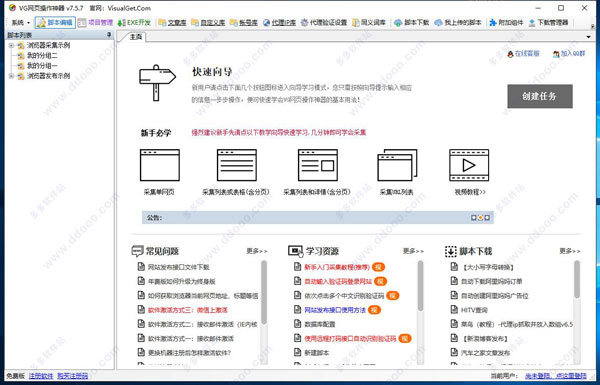Click the signpost 快速向导 icon
This screenshot has width=600, height=385.
[157, 83]
